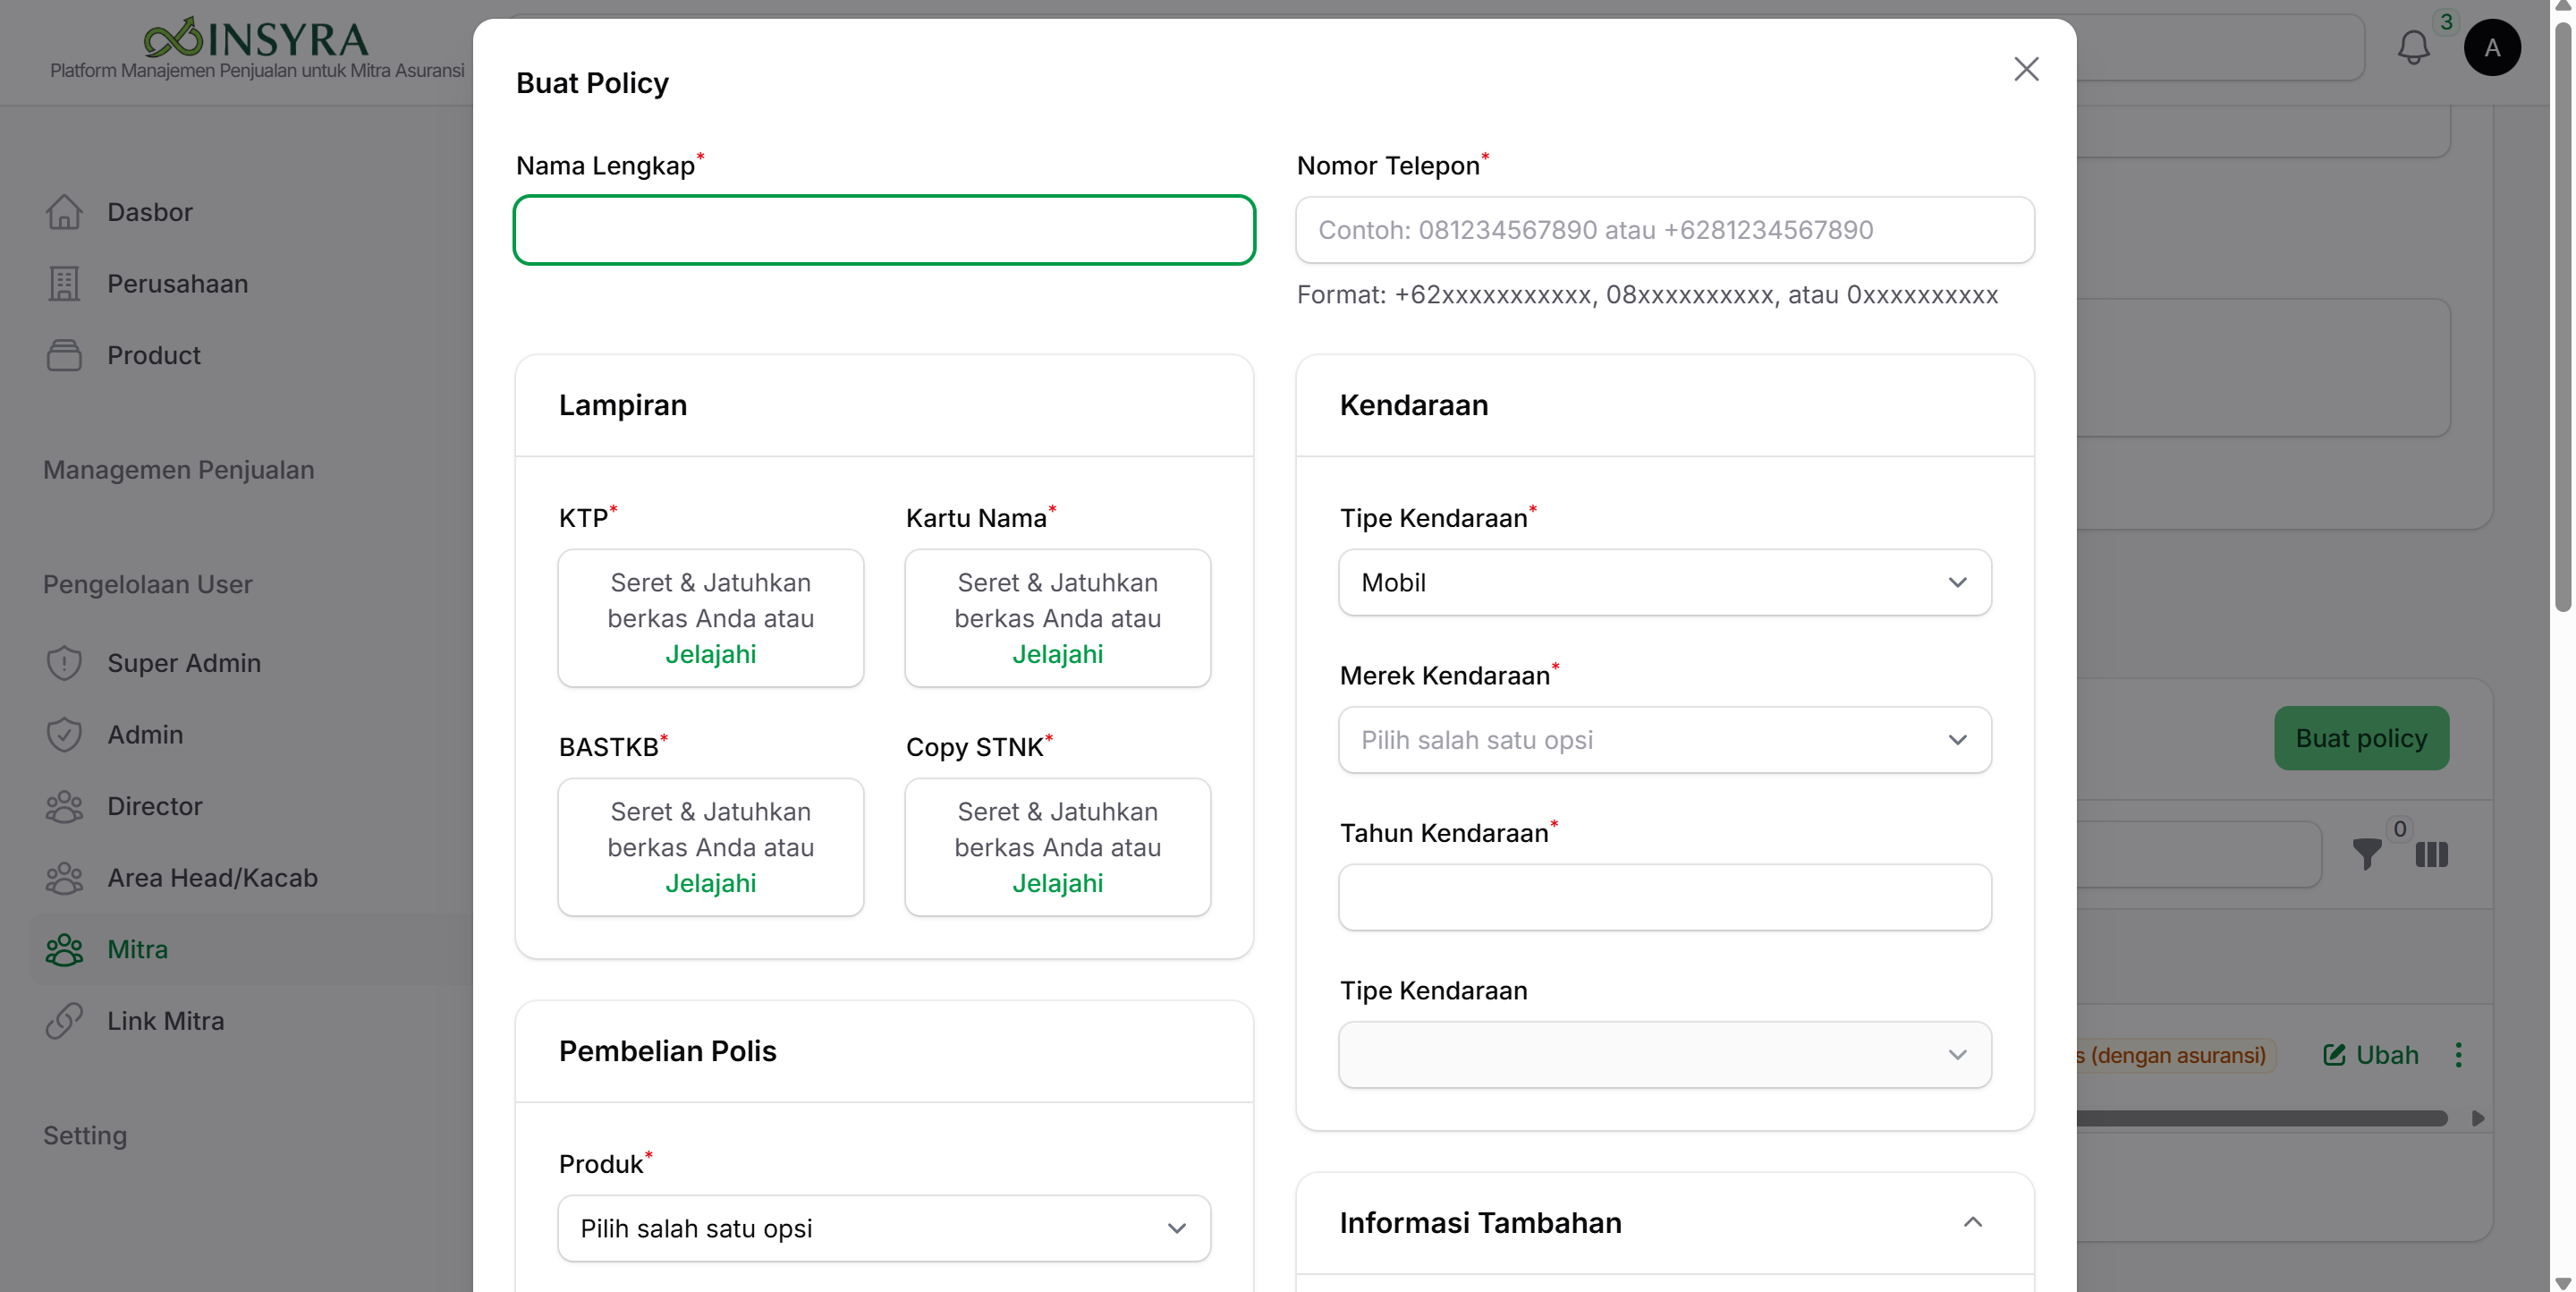Screen dimensions: 2576x1292
Task: Browse file for BASTKB upload
Action: coord(710,883)
